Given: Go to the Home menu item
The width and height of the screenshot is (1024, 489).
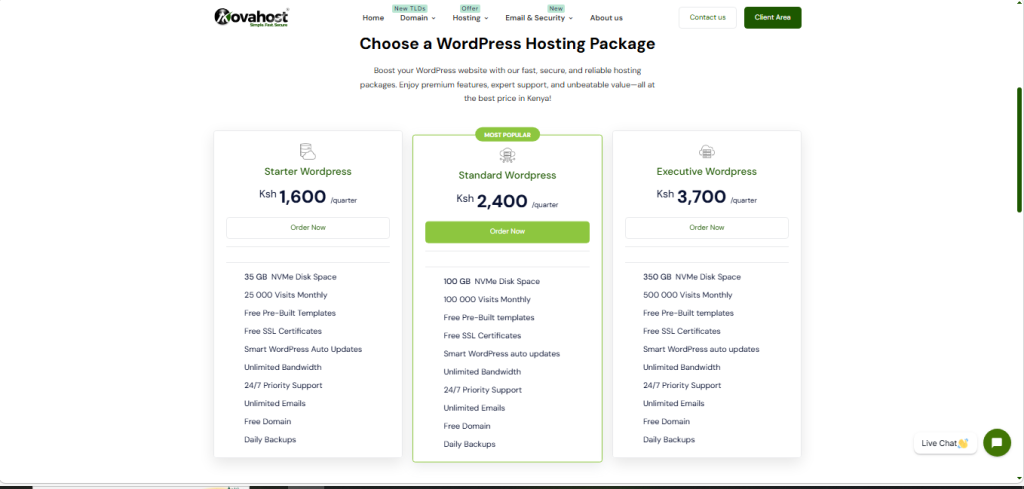Looking at the screenshot, I should (x=374, y=18).
